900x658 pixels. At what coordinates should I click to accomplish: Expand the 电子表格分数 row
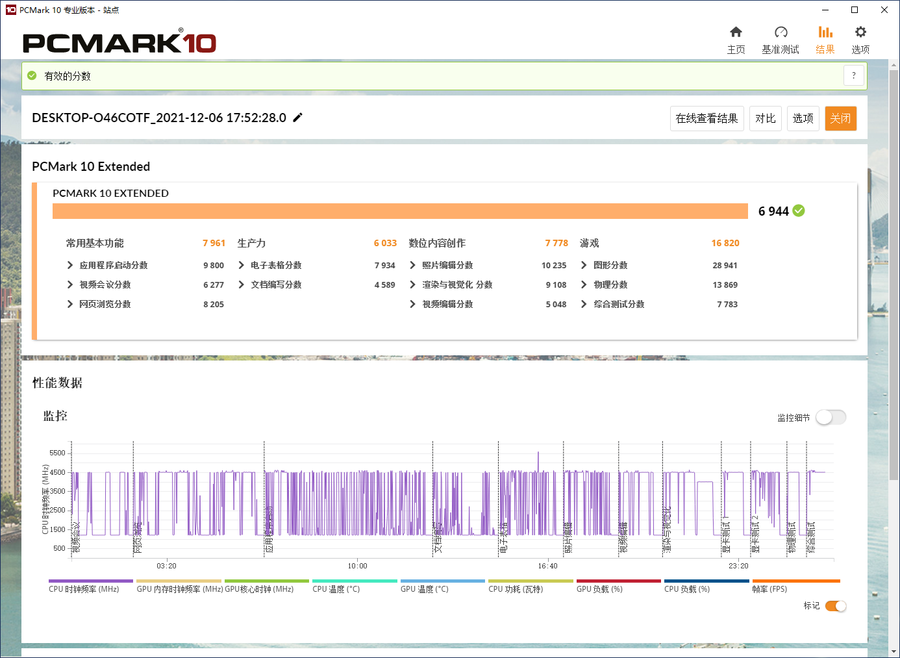242,266
